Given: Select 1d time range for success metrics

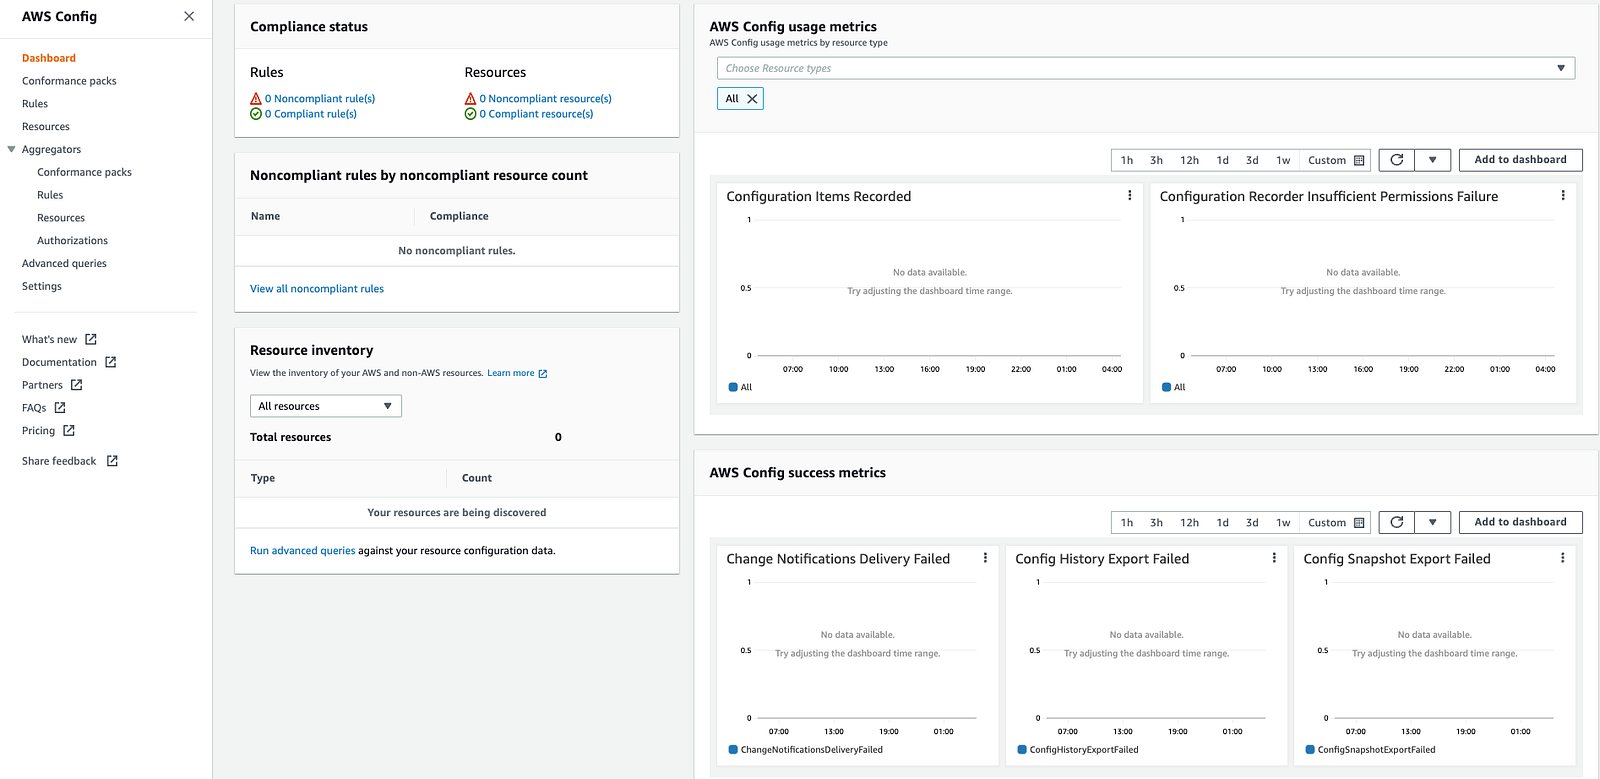Looking at the screenshot, I should click(1222, 522).
